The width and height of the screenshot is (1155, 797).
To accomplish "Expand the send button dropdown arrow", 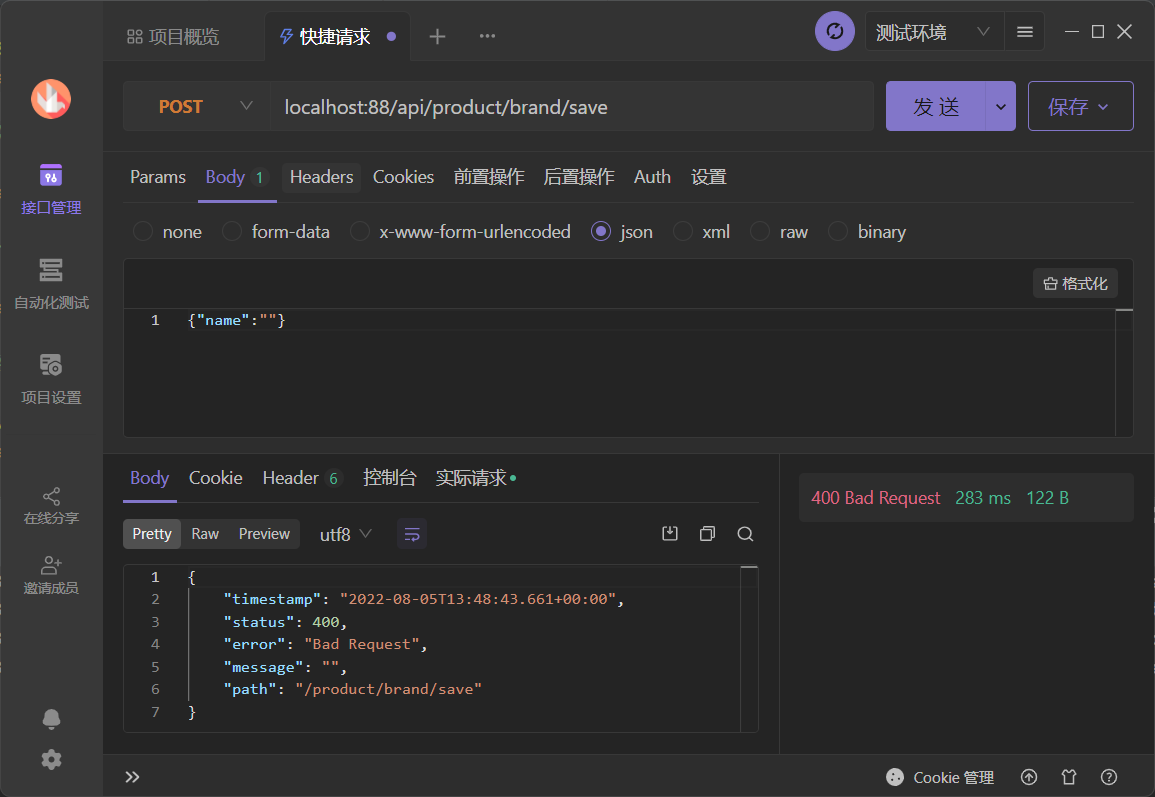I will tap(1000, 107).
